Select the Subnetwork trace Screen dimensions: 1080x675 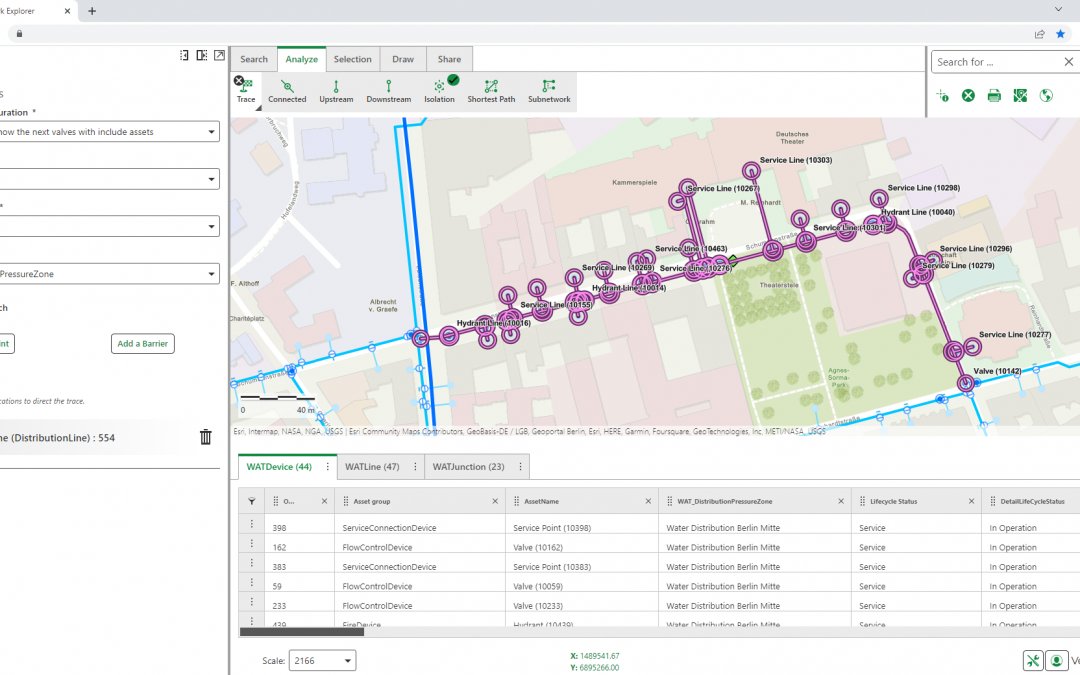(x=549, y=90)
